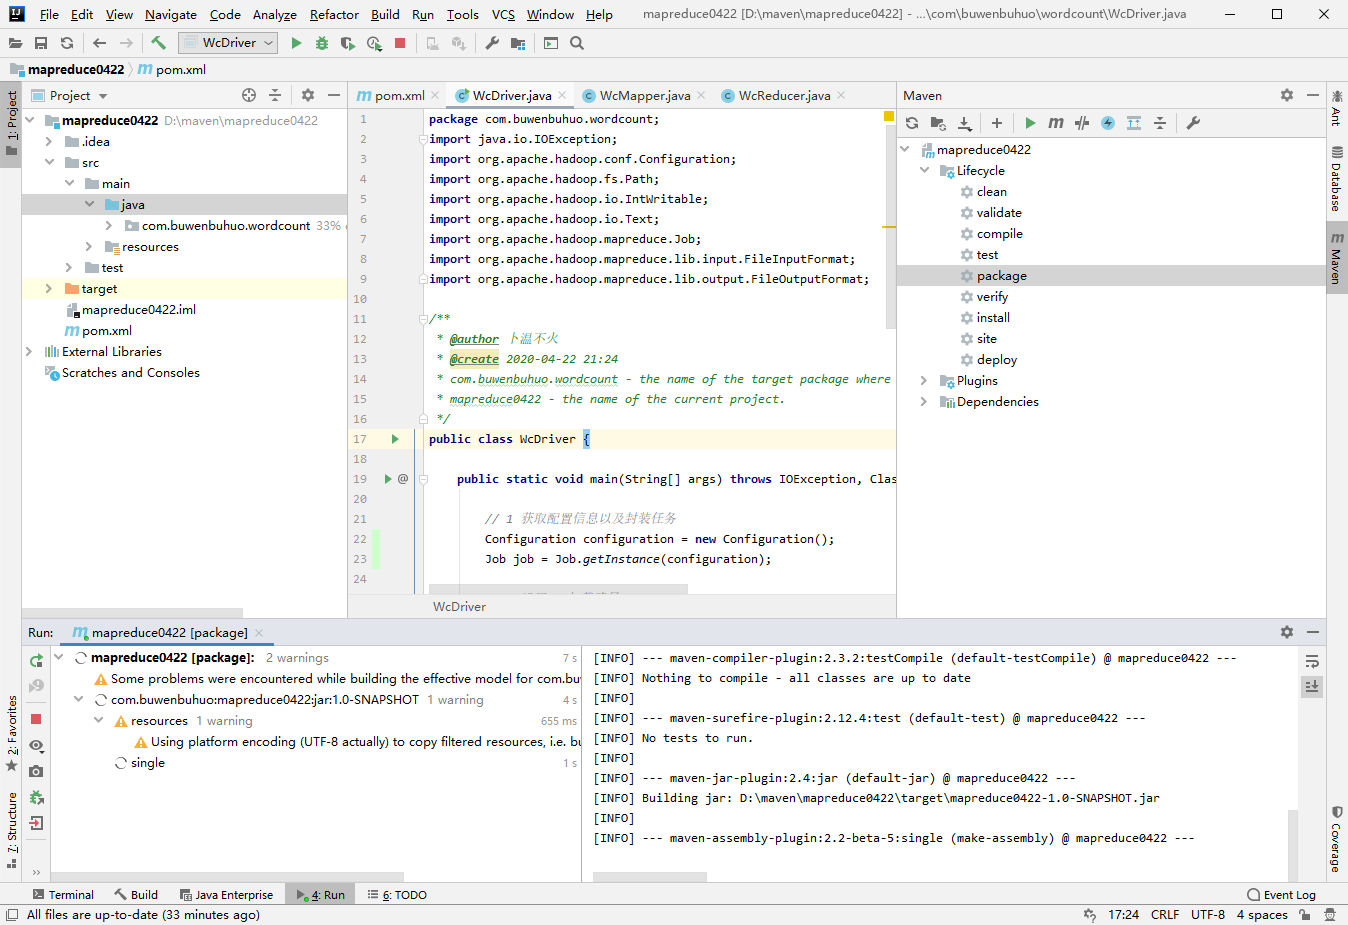Toggle the 7: Structure side tool window
Image resolution: width=1348 pixels, height=925 pixels.
click(11, 829)
